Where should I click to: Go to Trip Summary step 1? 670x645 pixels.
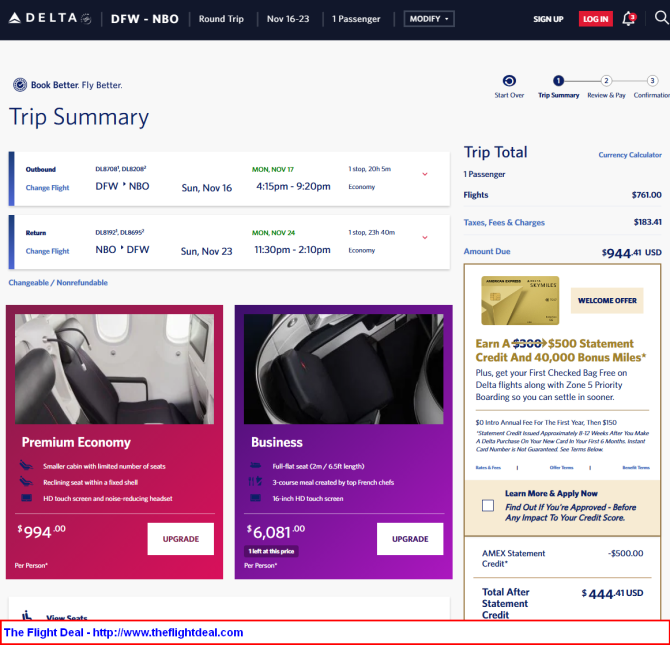[558, 86]
